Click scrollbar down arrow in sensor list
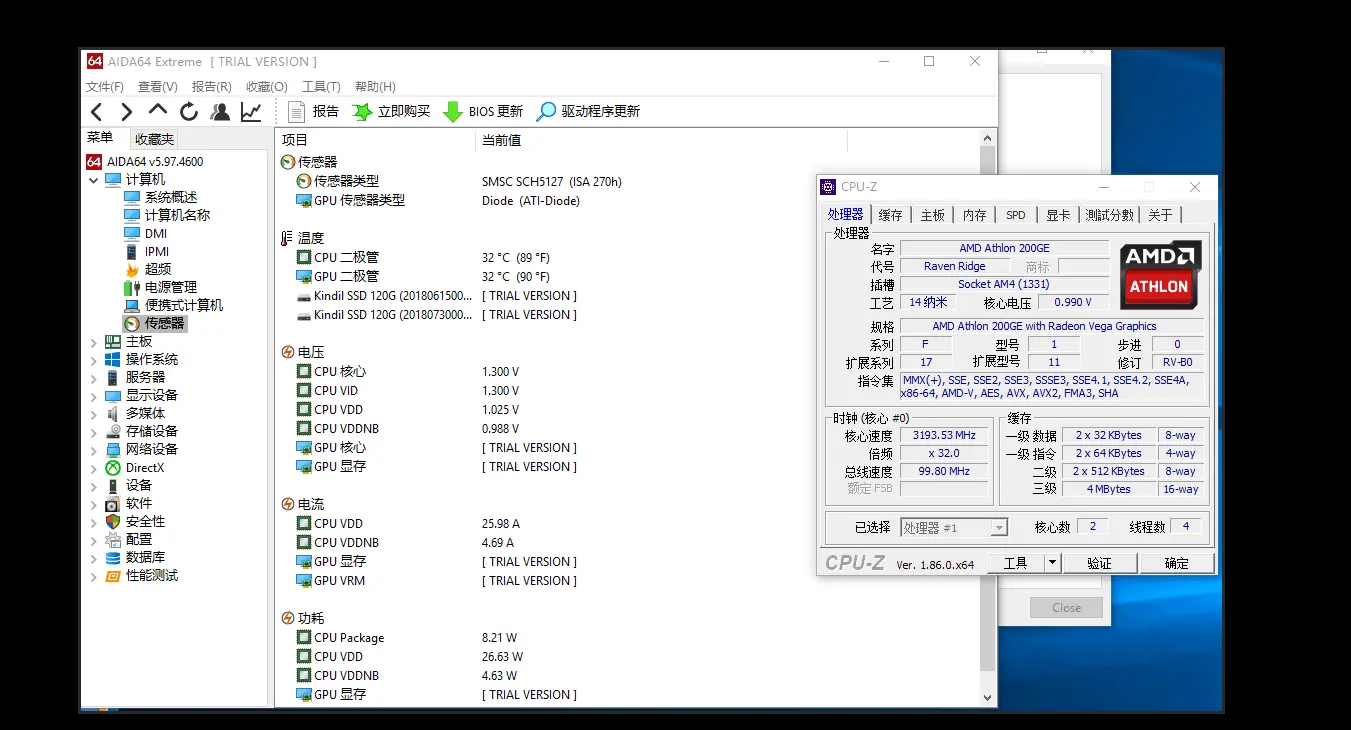Screen dimensions: 1351x730 coord(988,698)
